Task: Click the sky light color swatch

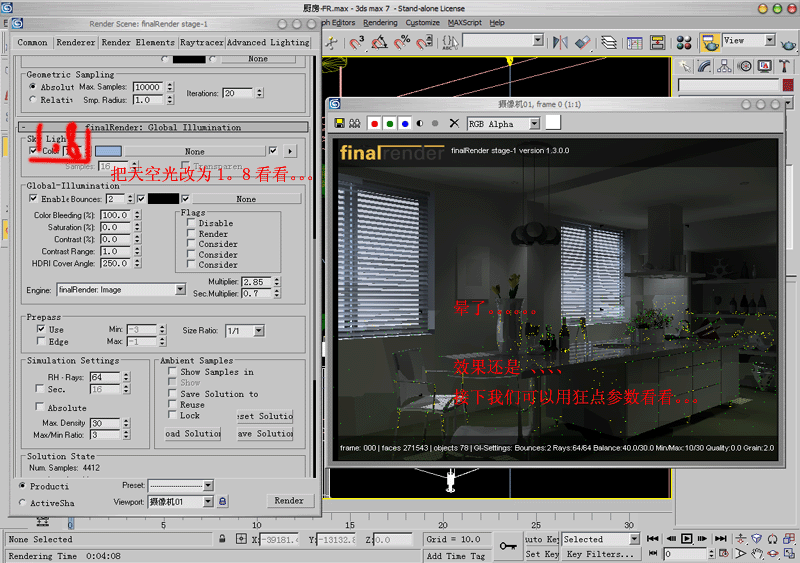Action: pos(108,151)
